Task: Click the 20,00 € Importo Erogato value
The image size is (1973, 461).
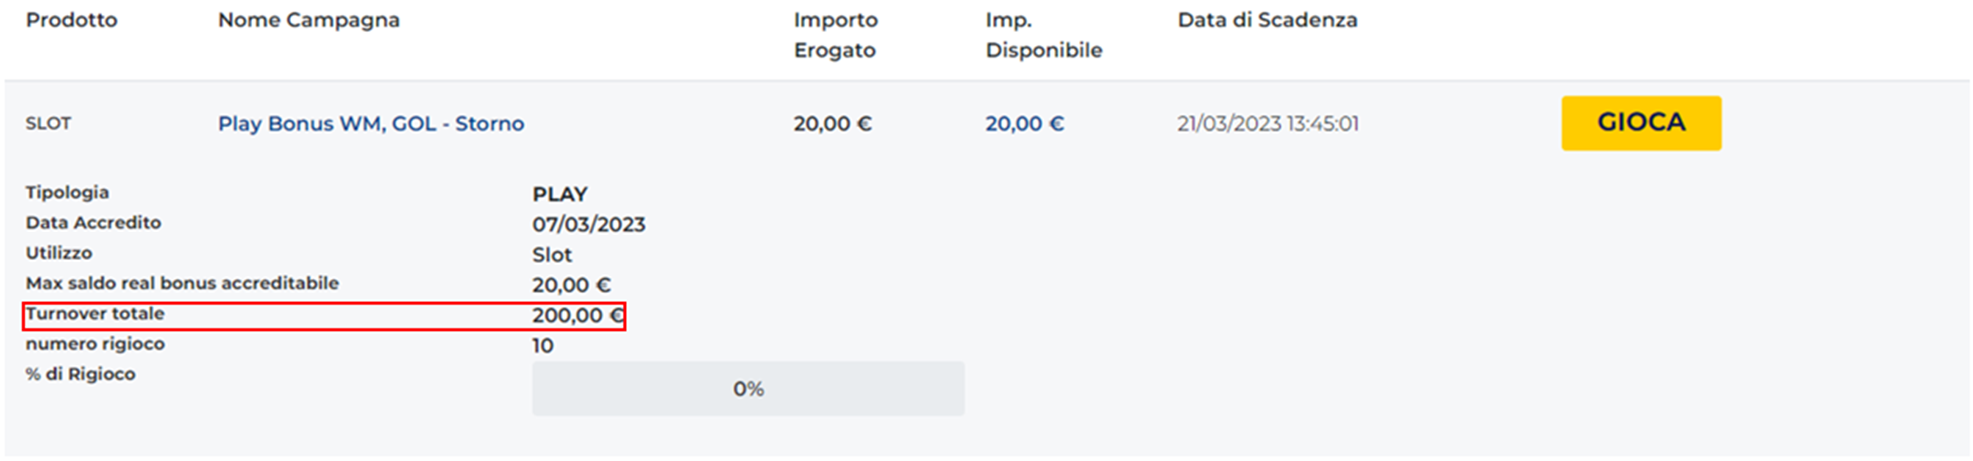Action: point(832,124)
